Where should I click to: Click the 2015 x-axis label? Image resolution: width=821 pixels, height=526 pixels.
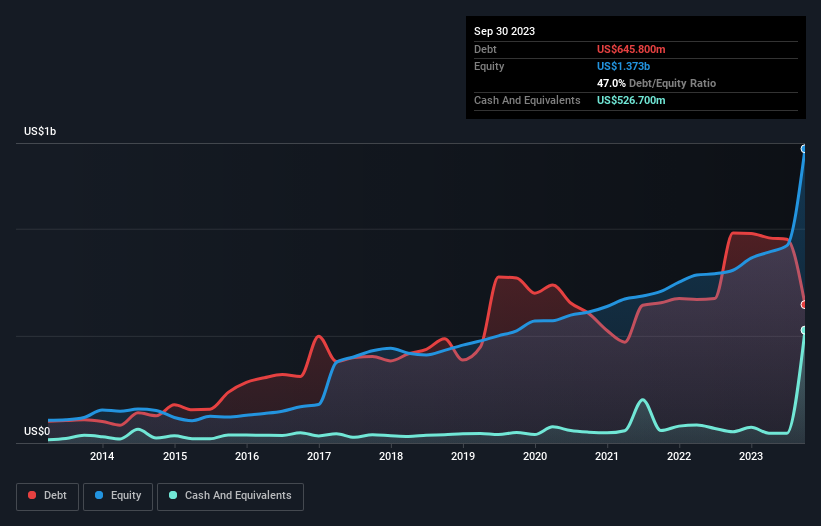(175, 456)
